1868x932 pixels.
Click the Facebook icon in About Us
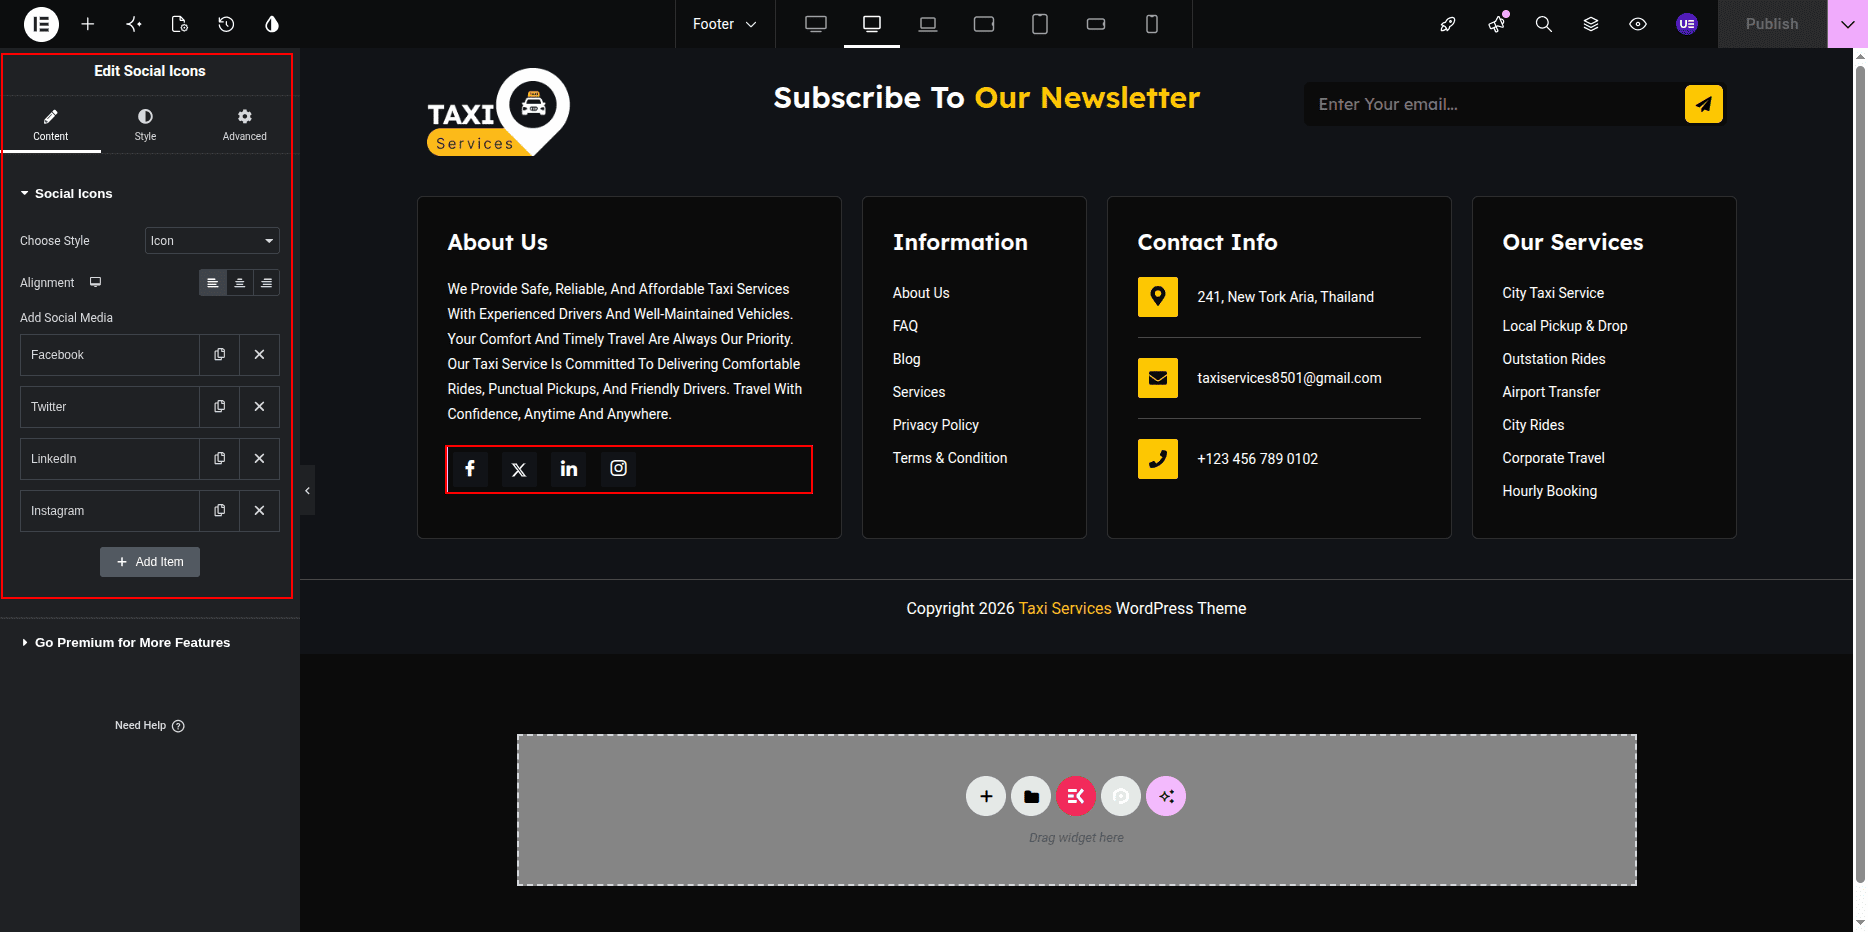coord(470,469)
